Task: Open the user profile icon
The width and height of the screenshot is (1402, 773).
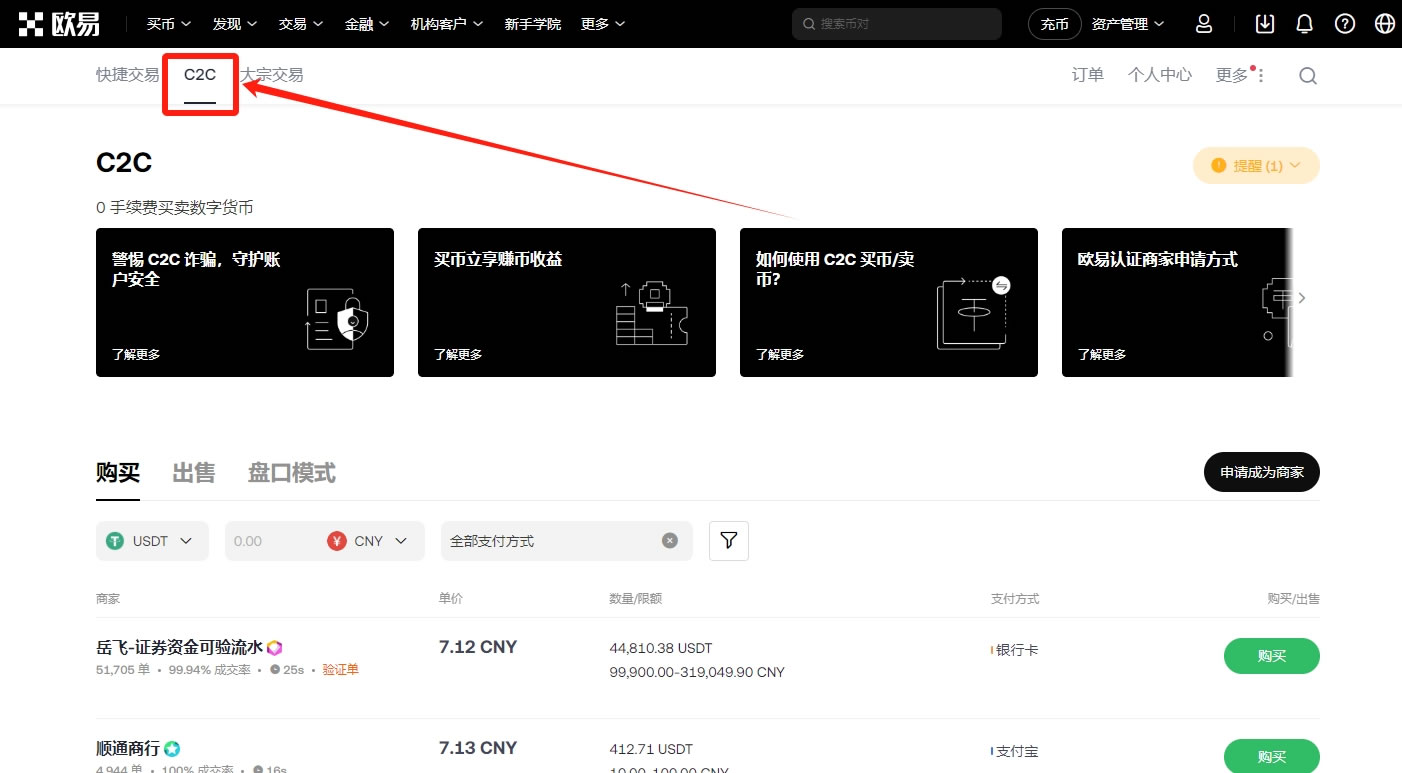Action: click(x=1204, y=24)
